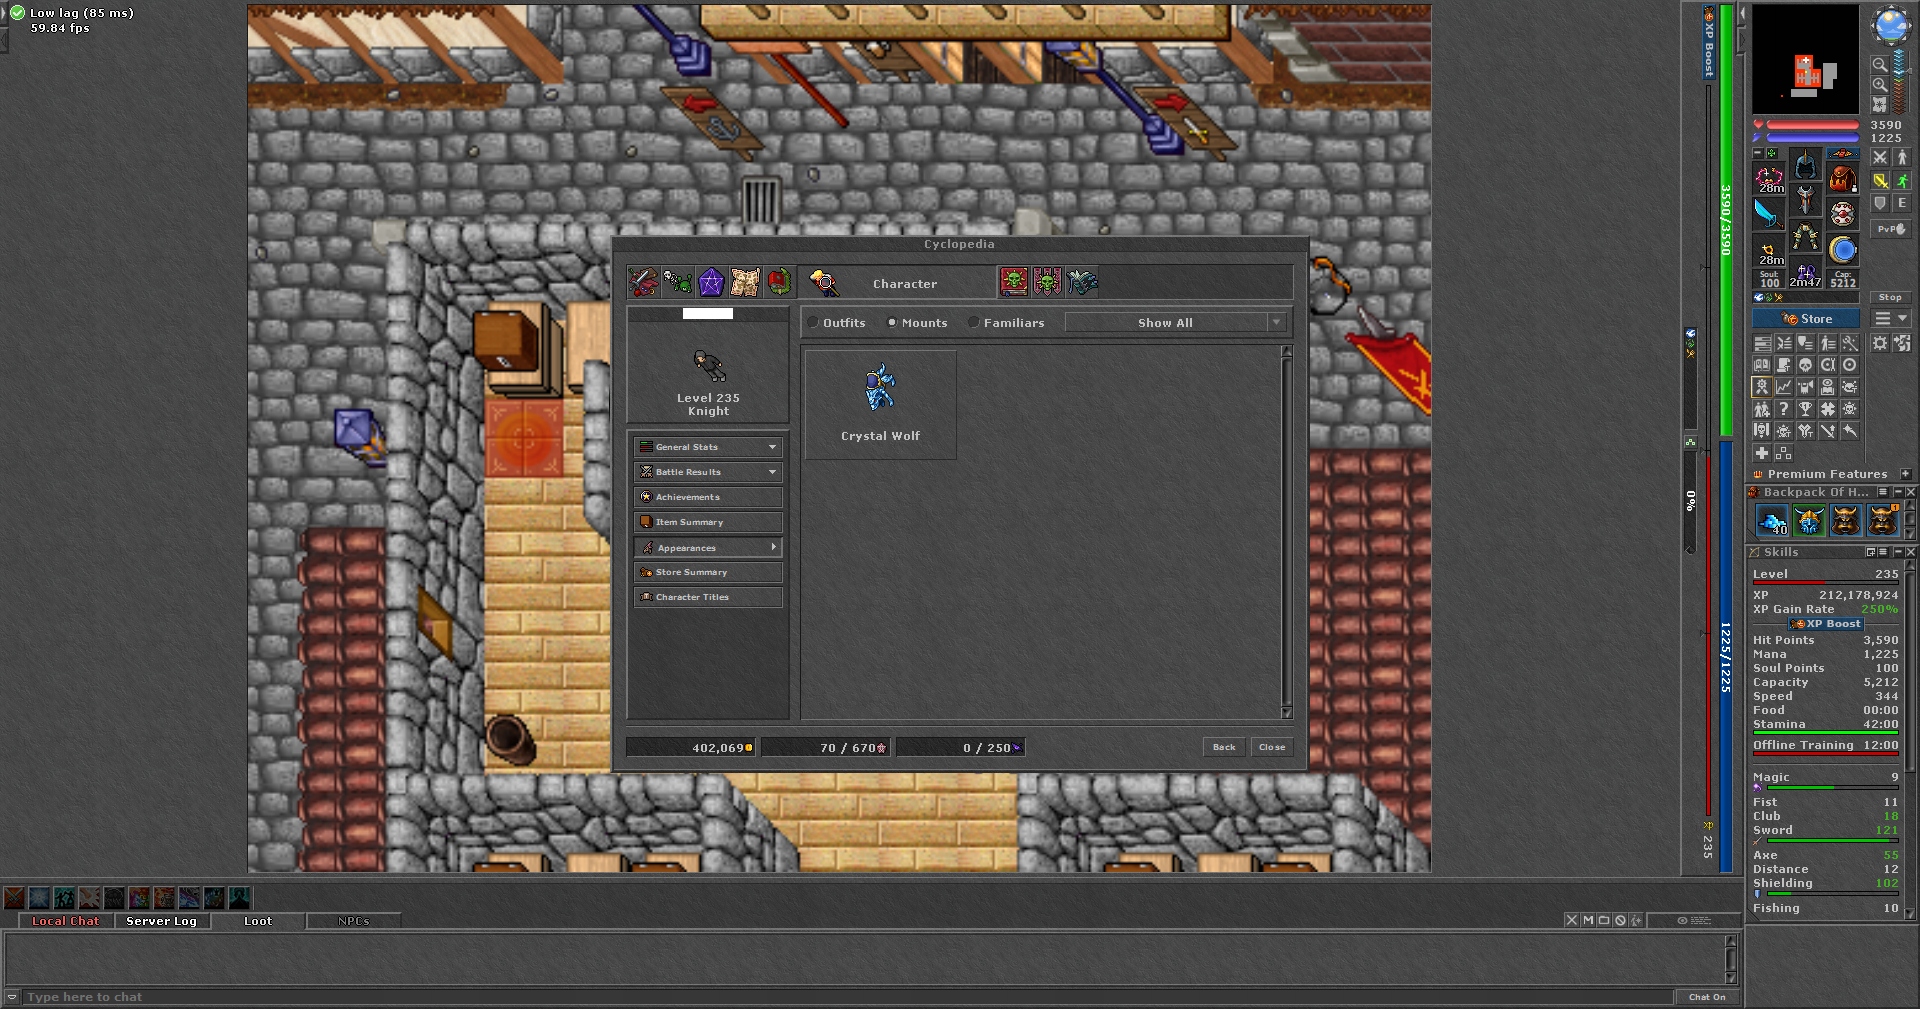
Task: Open the Achievements section
Action: tap(708, 497)
